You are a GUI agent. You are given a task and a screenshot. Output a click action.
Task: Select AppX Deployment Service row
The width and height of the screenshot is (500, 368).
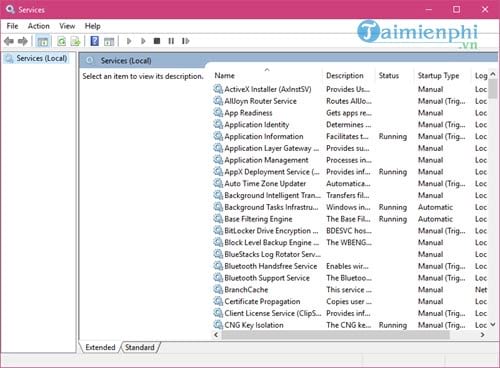click(x=350, y=172)
